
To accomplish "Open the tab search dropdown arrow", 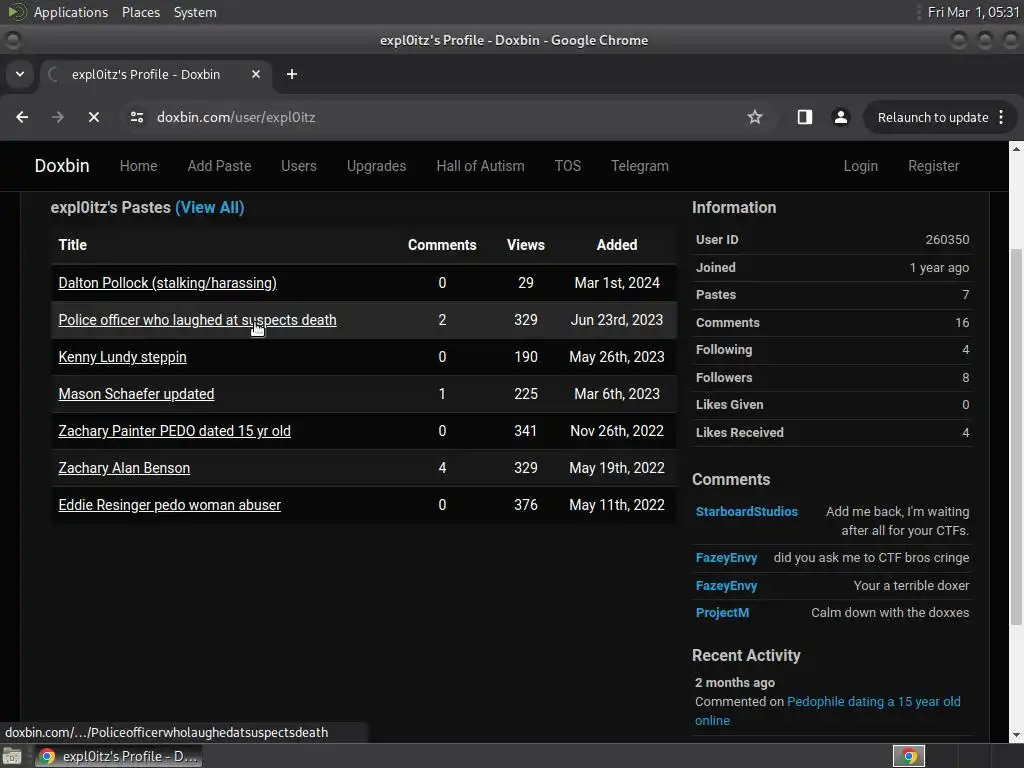I will click(x=20, y=74).
